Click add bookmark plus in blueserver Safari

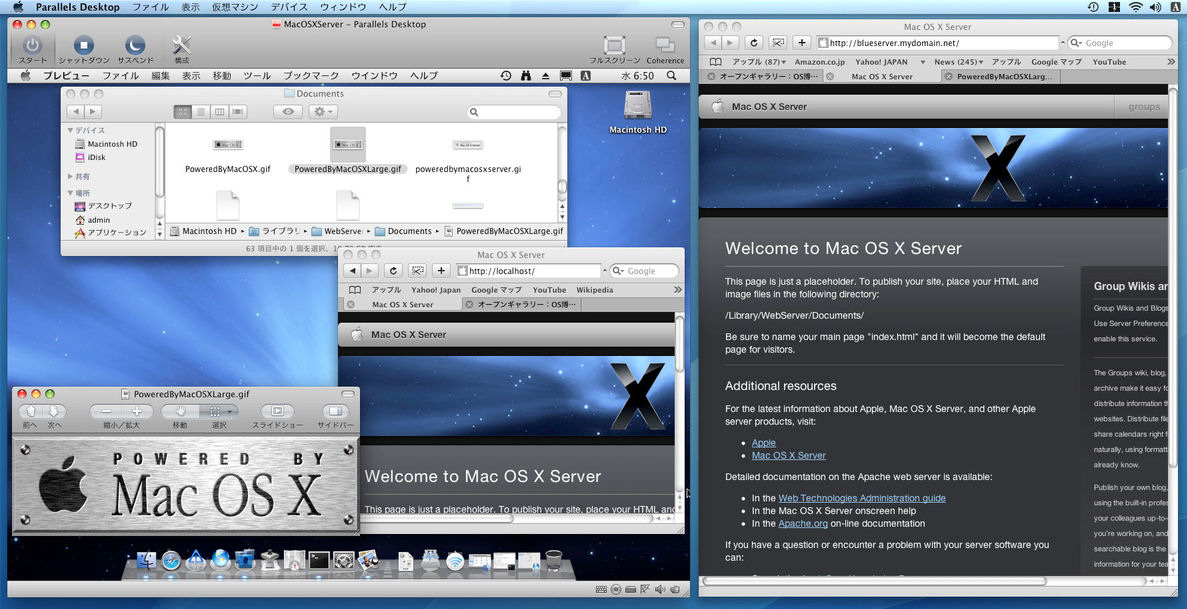pos(802,42)
